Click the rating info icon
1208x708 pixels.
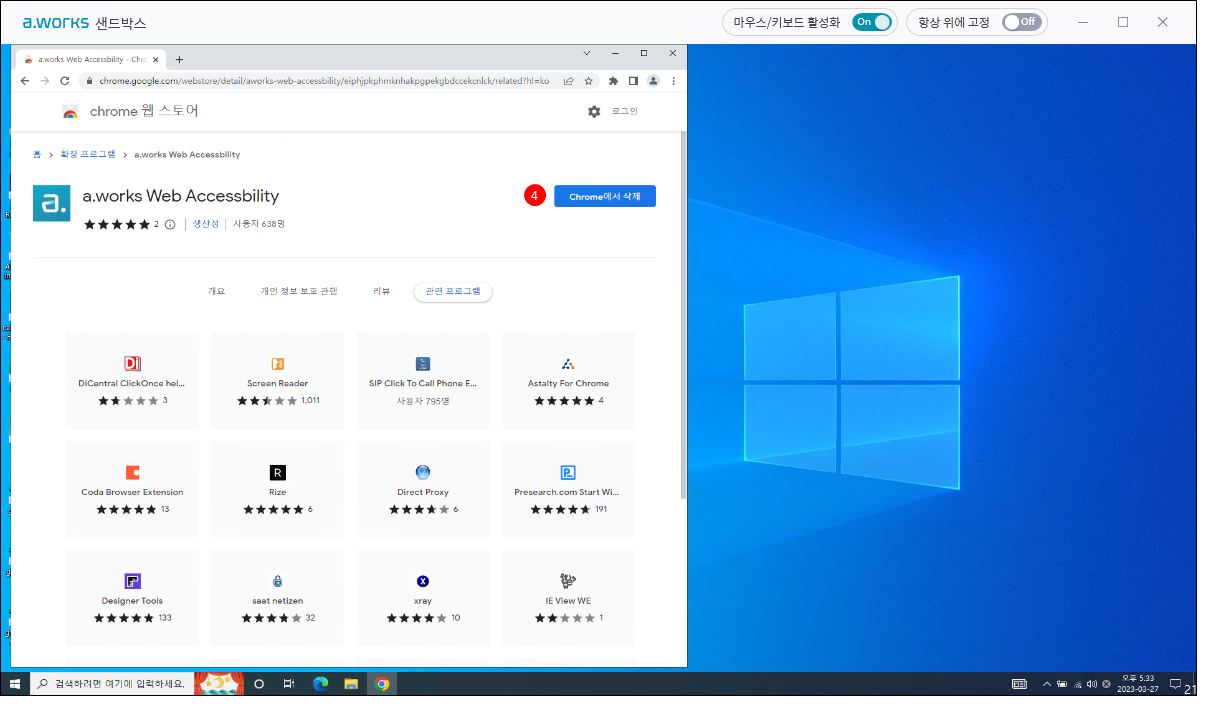point(170,224)
